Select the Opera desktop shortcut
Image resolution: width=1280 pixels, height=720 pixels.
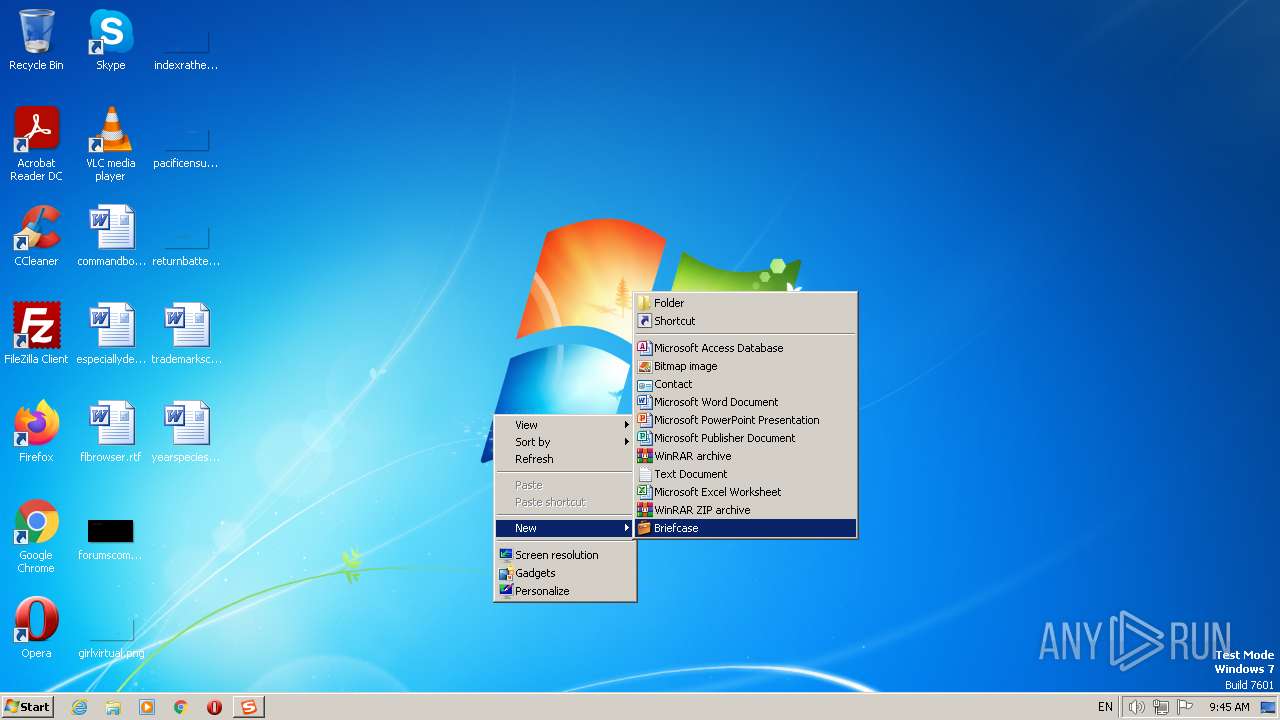coord(36,628)
